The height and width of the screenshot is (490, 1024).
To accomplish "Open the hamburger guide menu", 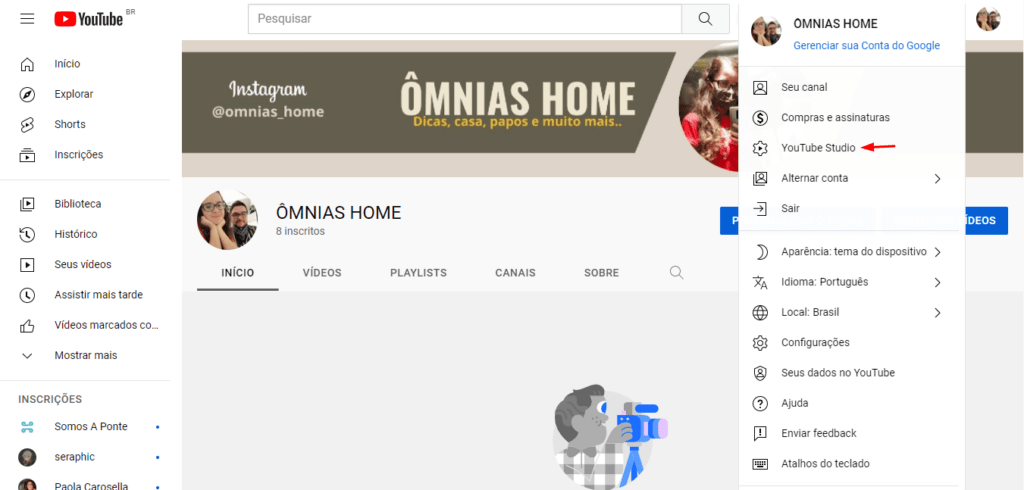I will (27, 19).
